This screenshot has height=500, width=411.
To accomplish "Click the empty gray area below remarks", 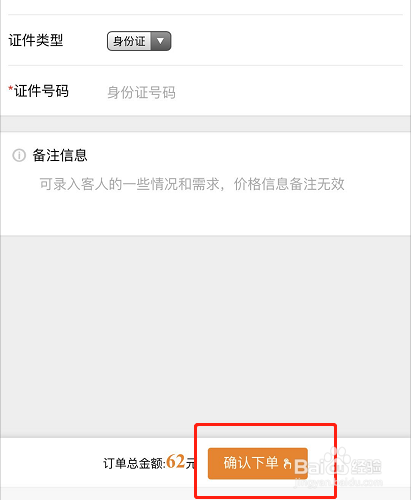I will coord(205,336).
